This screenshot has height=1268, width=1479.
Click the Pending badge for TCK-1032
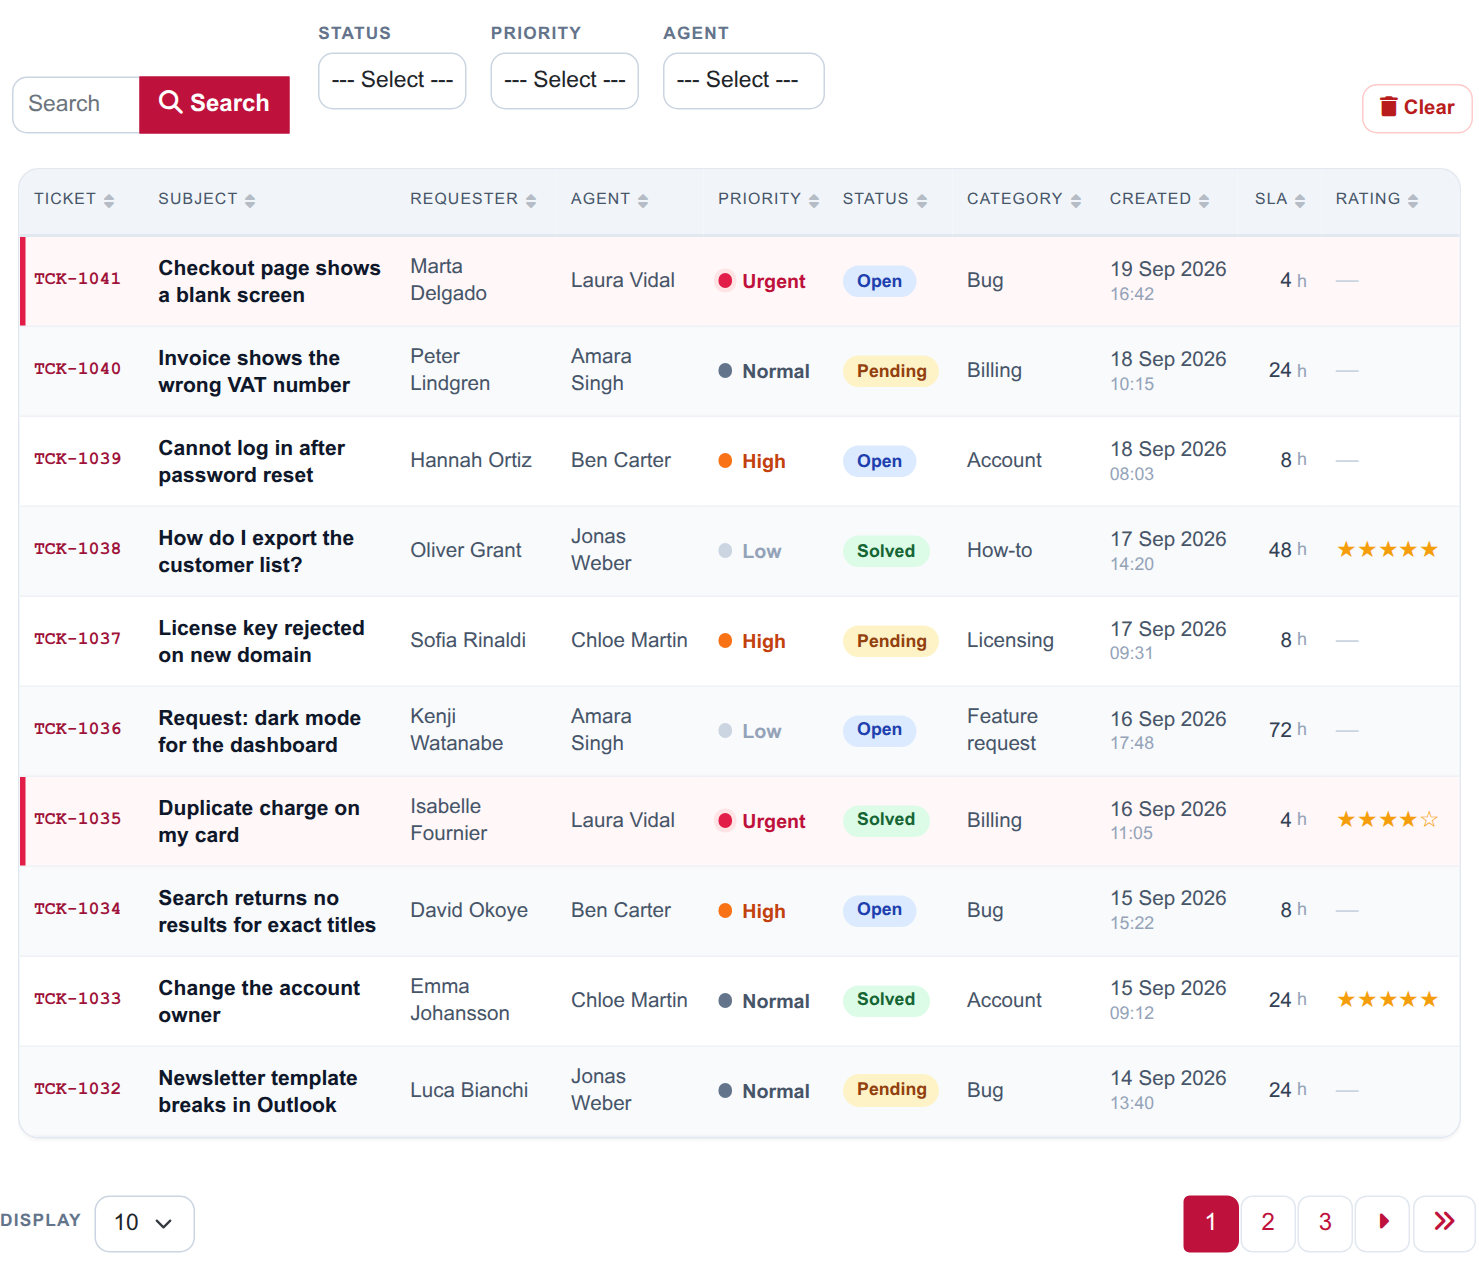coord(891,1090)
